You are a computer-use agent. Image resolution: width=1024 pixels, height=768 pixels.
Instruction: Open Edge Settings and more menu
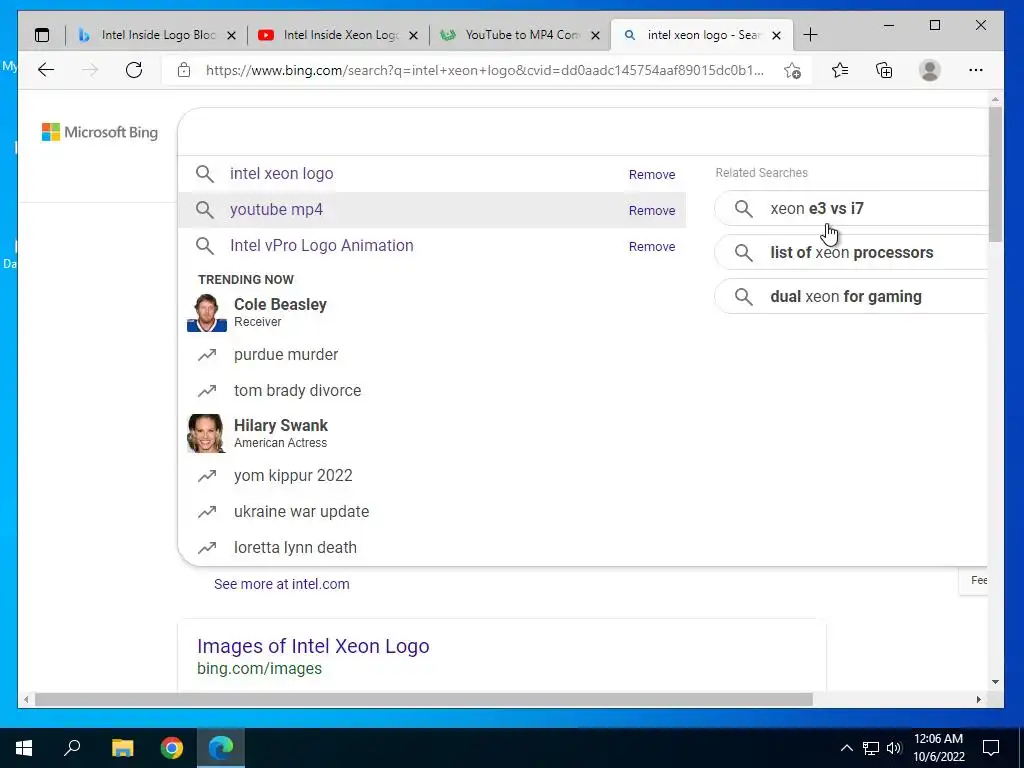[976, 70]
